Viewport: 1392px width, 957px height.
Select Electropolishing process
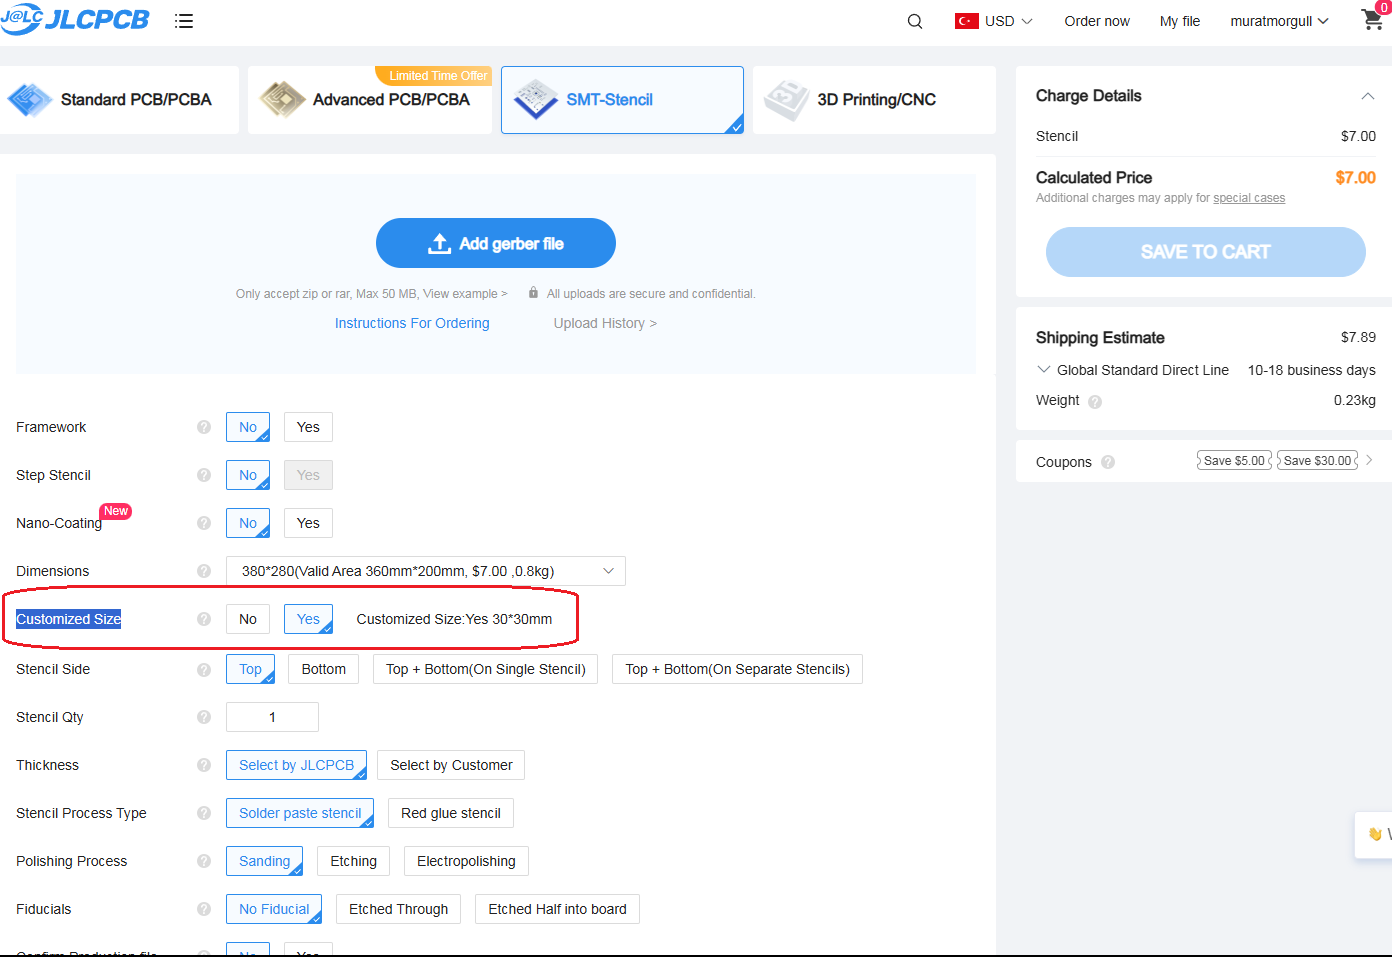[466, 861]
